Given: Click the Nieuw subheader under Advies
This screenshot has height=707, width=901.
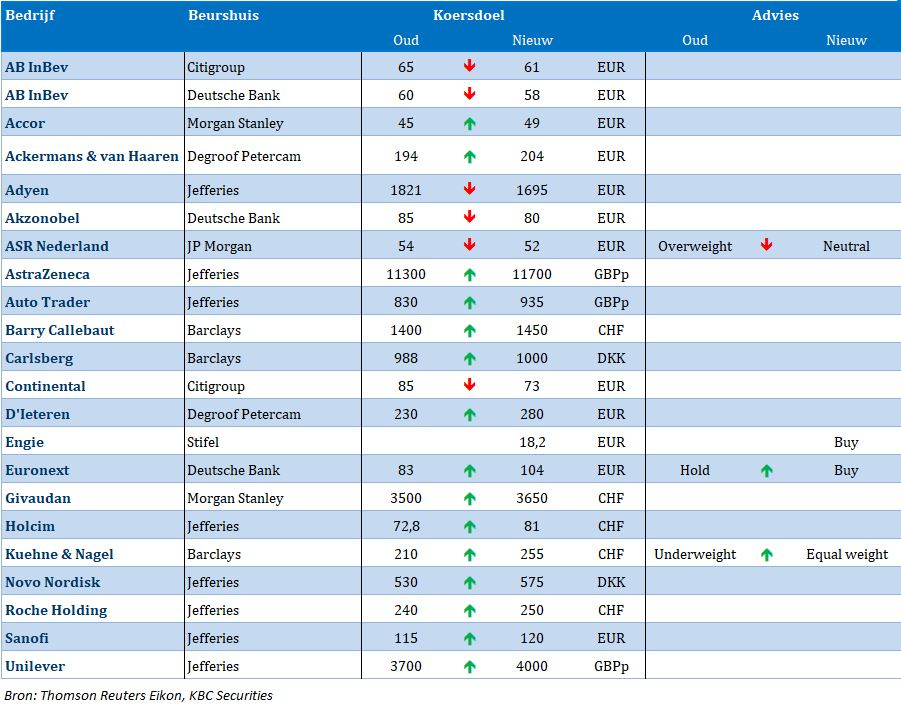Looking at the screenshot, I should (x=846, y=40).
